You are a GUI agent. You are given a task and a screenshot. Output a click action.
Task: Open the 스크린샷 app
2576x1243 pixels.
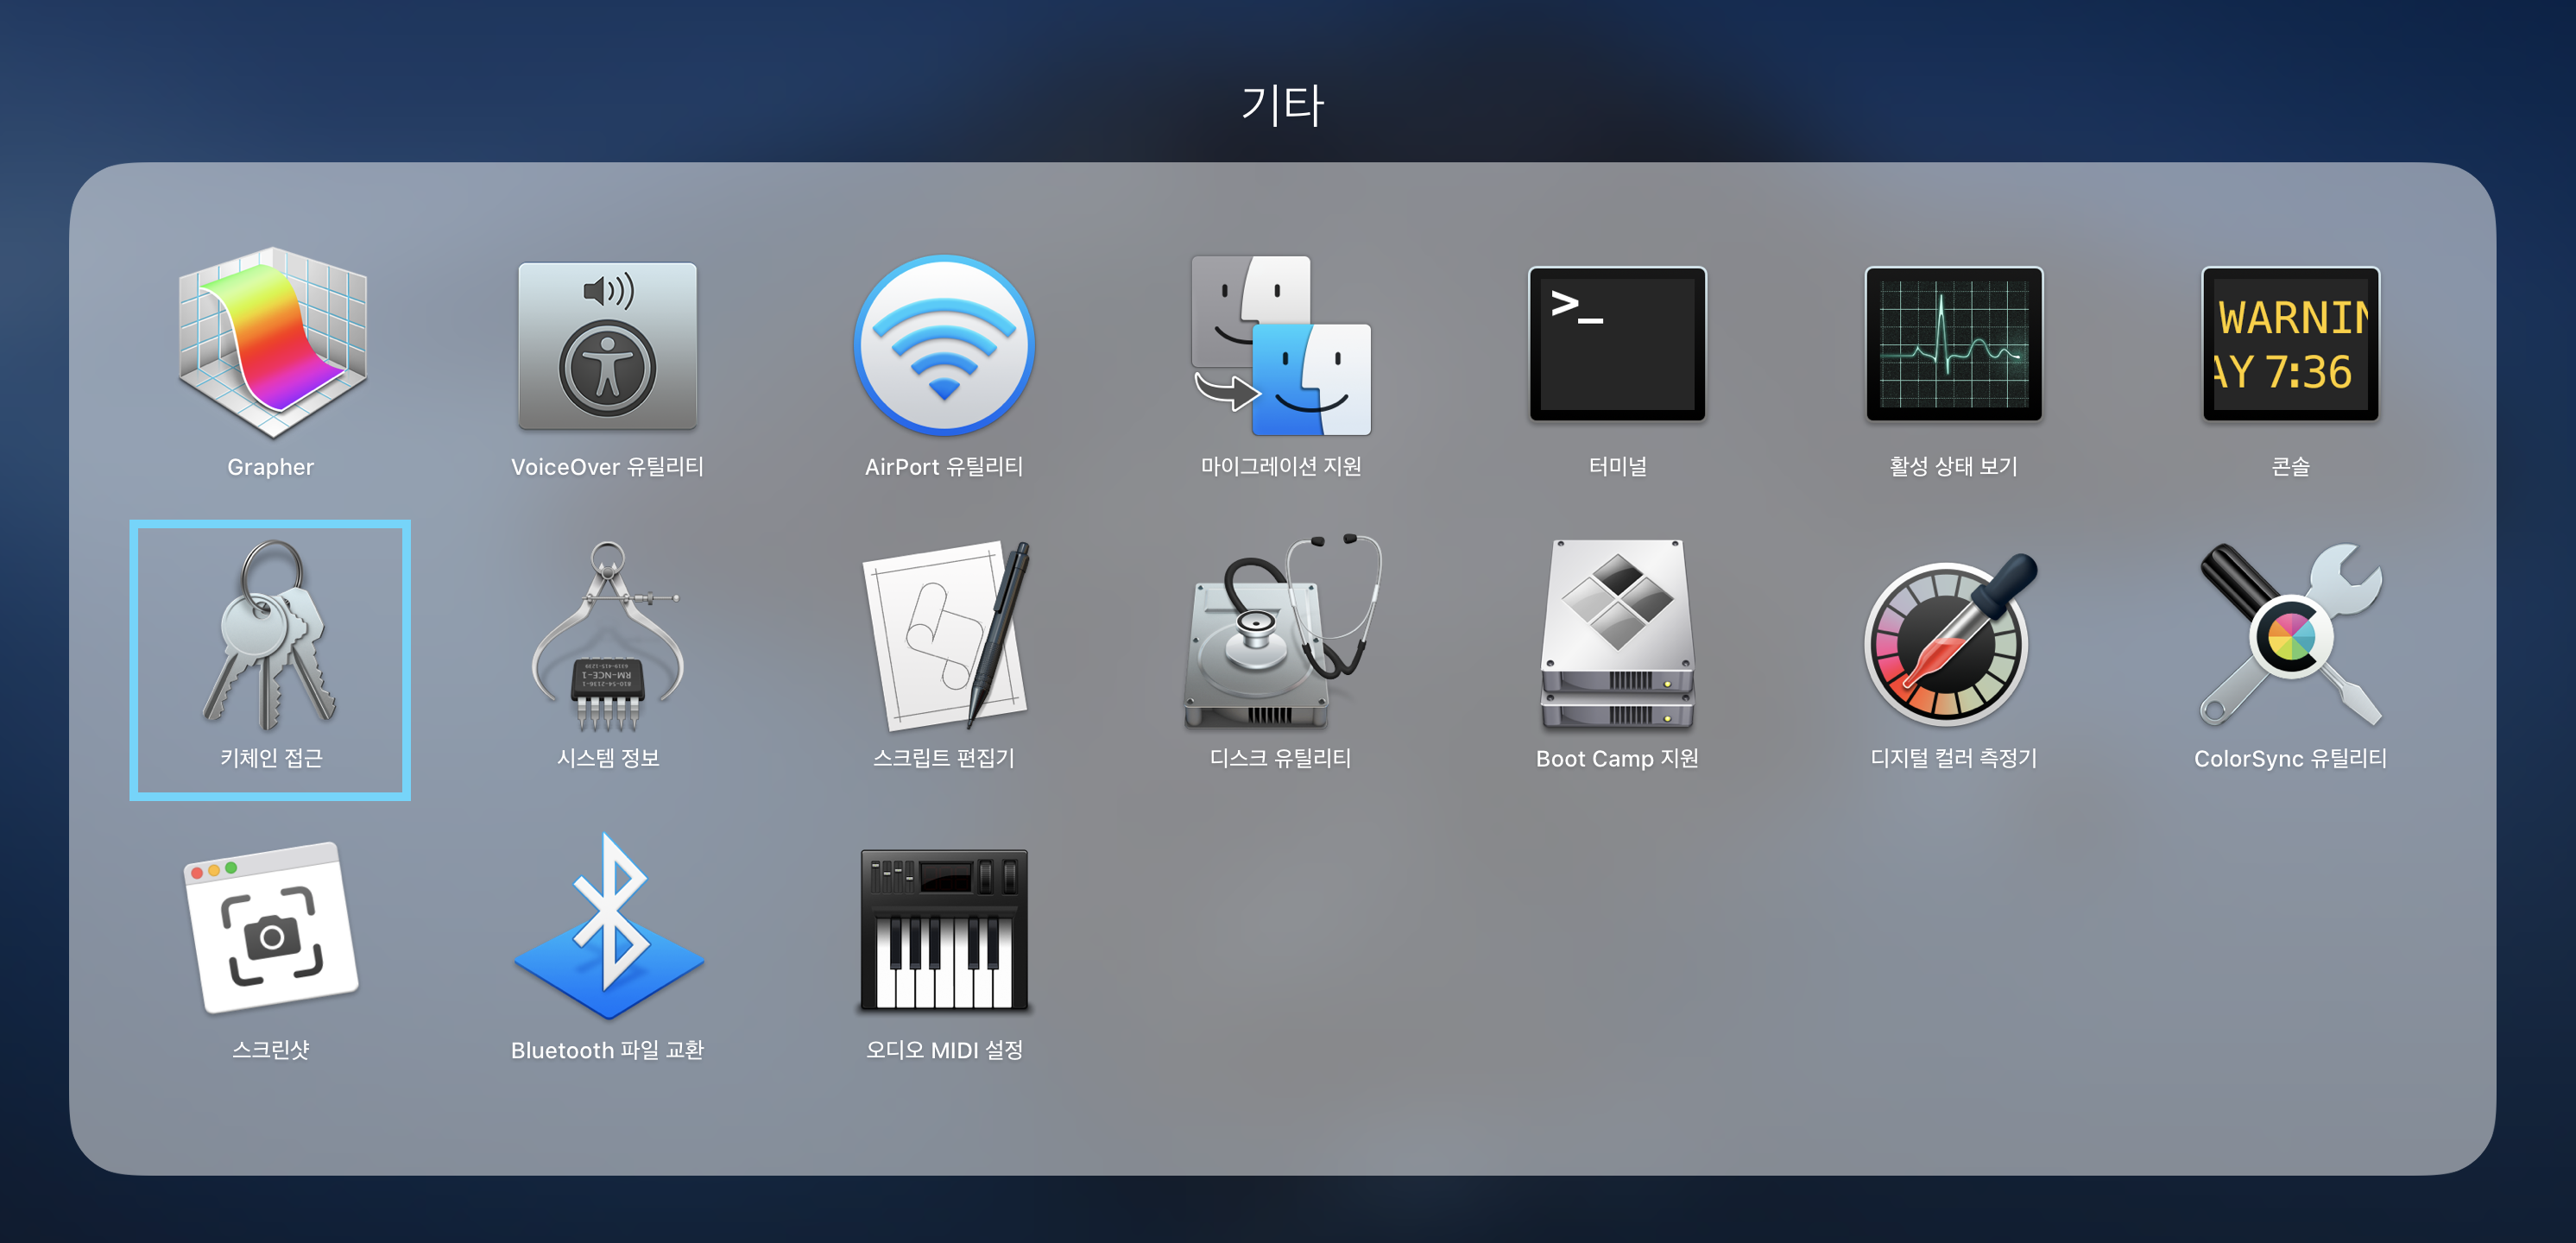coord(271,928)
